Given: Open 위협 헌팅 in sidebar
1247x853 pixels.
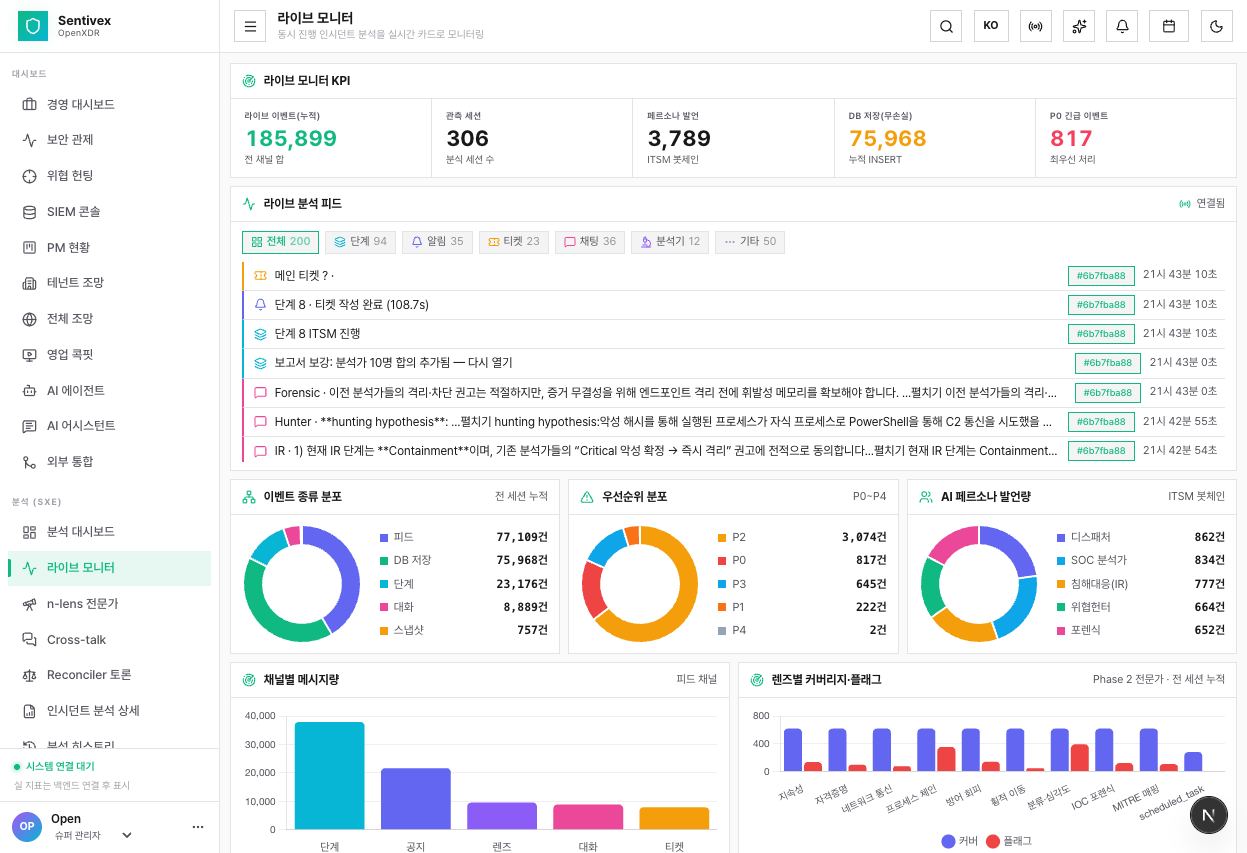Looking at the screenshot, I should (x=109, y=176).
